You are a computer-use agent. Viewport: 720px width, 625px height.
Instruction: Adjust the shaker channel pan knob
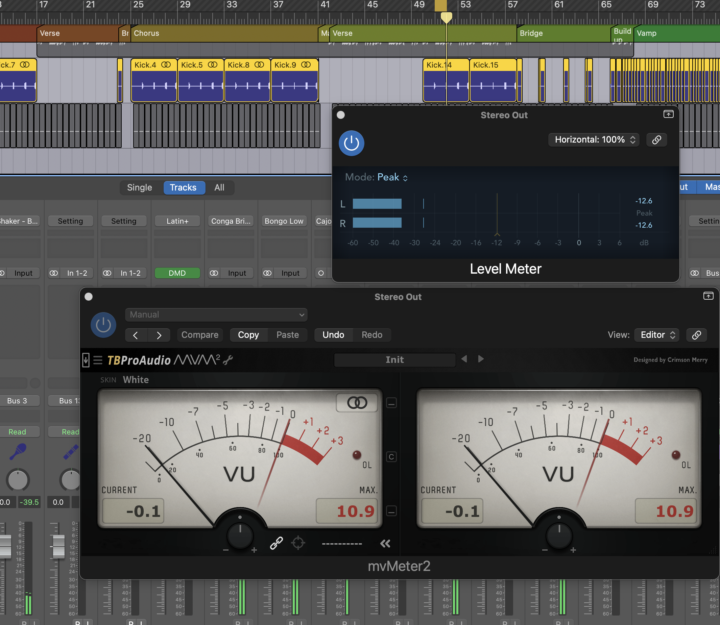pyautogui.click(x=17, y=480)
